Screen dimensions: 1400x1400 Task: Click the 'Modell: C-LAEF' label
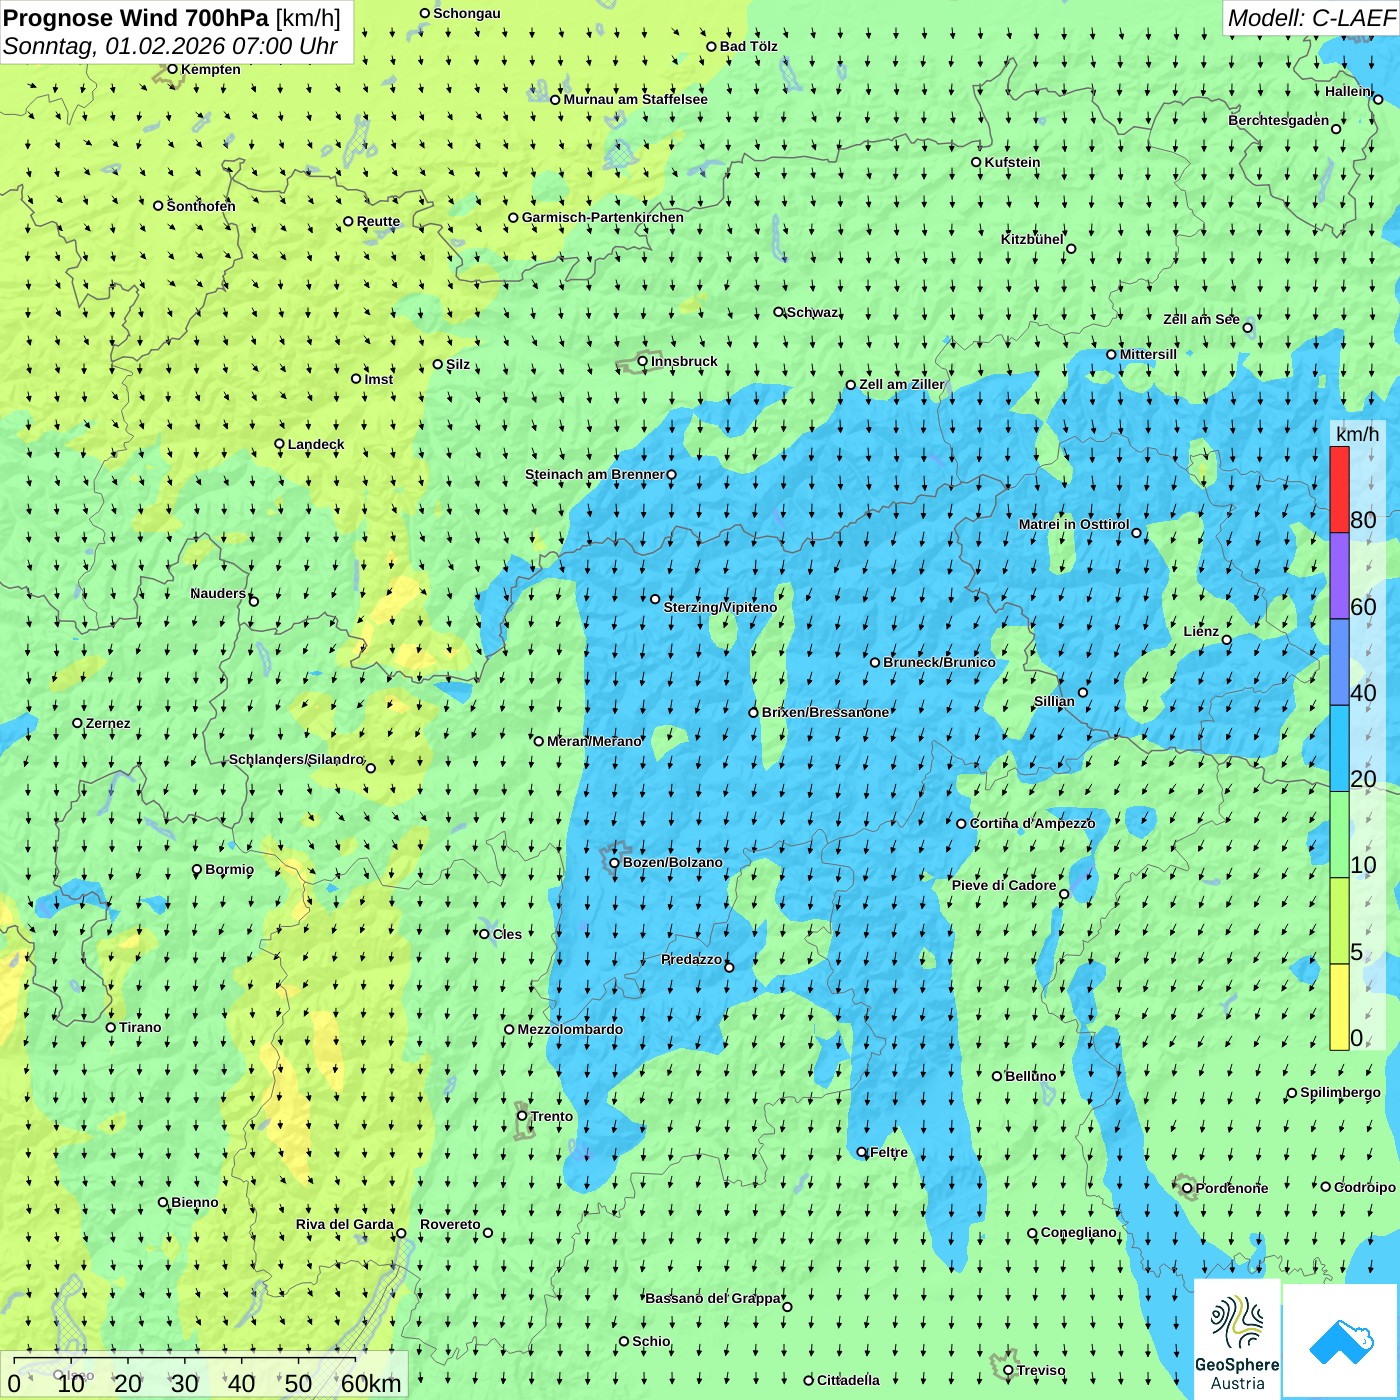coord(1311,18)
